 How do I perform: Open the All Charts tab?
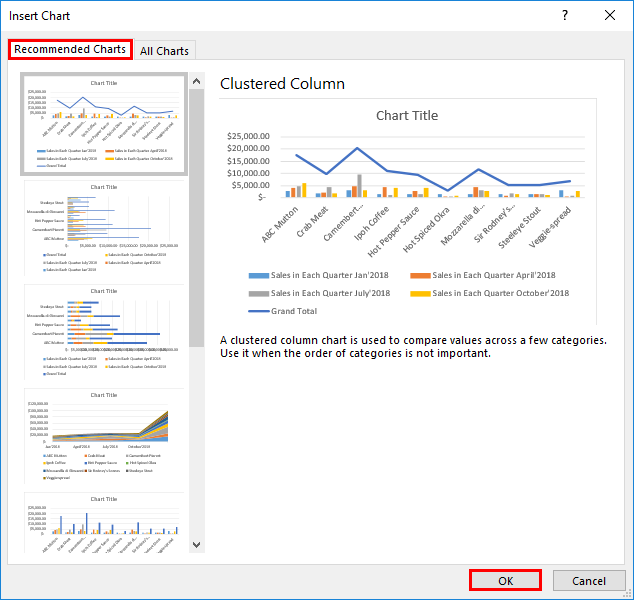(x=165, y=51)
